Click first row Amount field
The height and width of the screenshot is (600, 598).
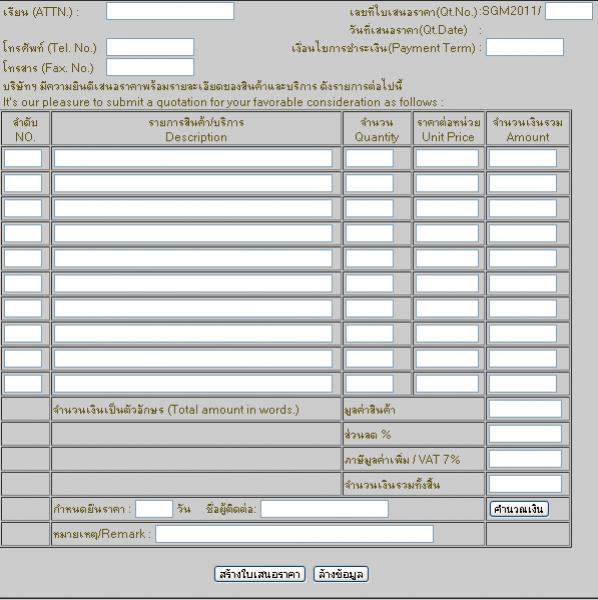click(523, 158)
